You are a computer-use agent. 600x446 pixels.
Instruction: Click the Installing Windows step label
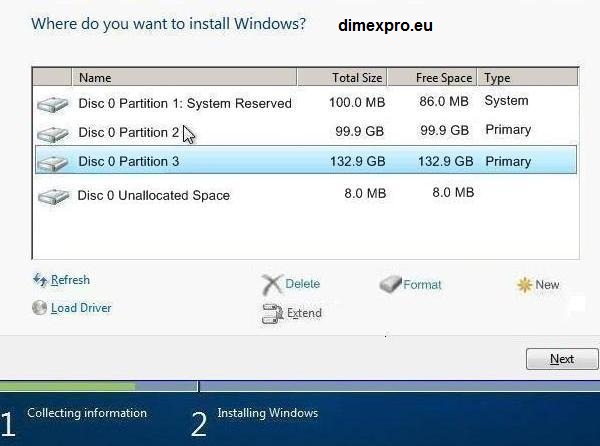tap(267, 413)
